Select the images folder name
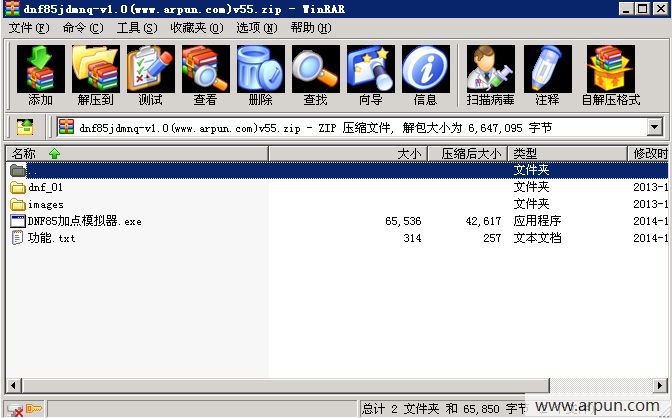The width and height of the screenshot is (672, 418). [x=45, y=204]
